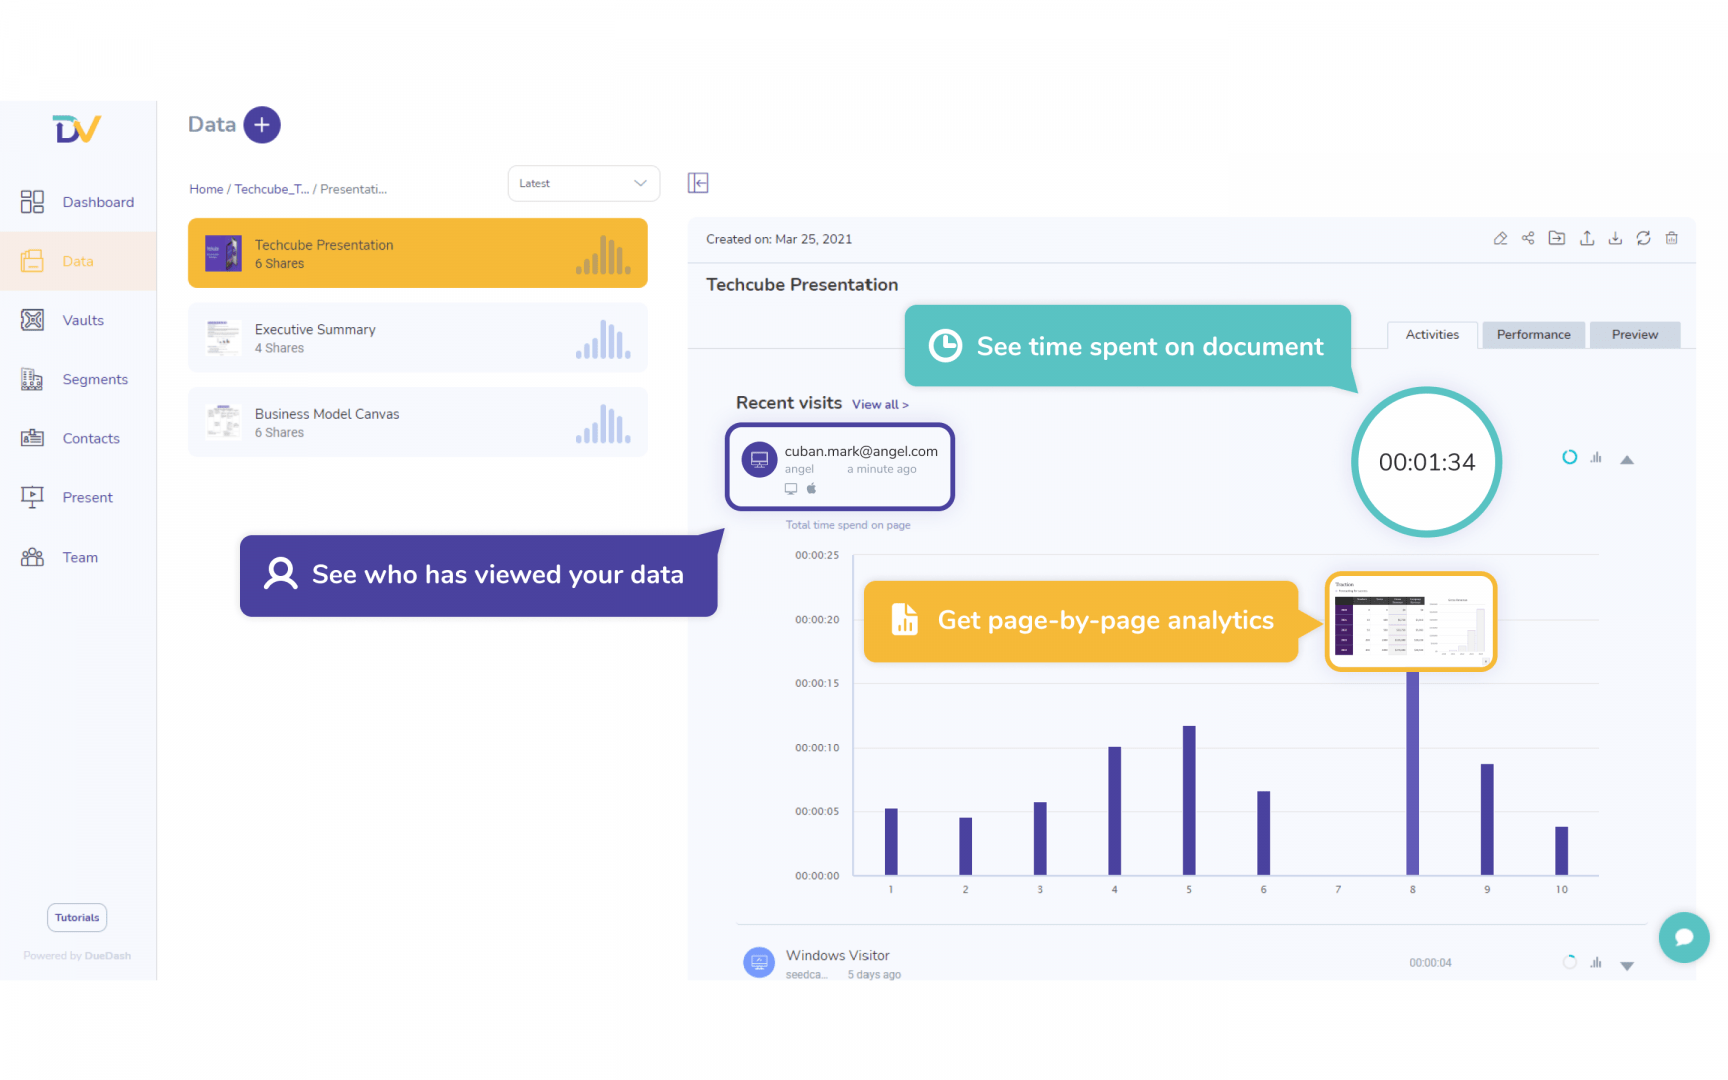Open View all recent visits
The image size is (1728, 1080).
(880, 404)
